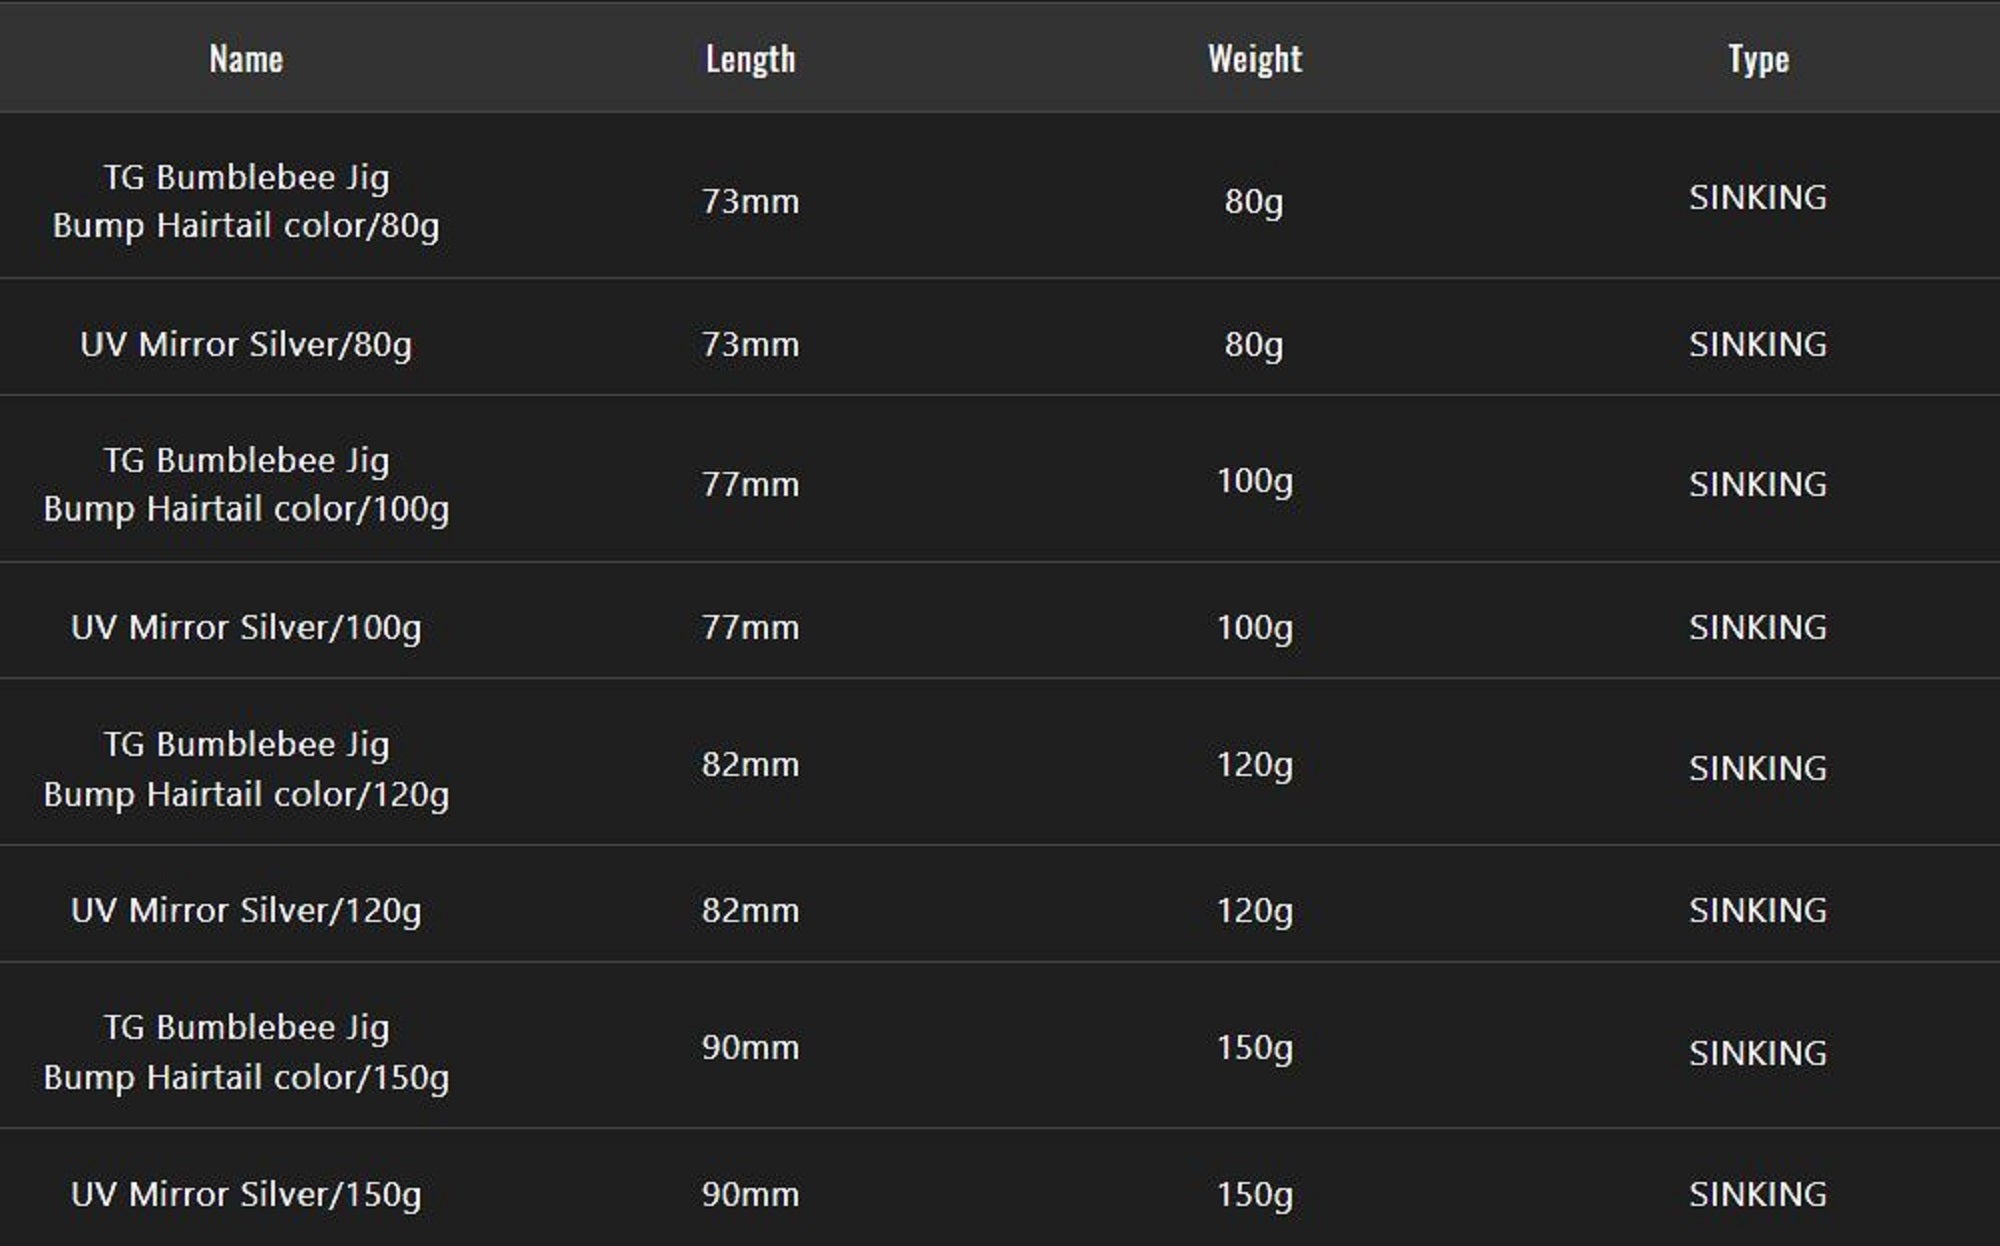The height and width of the screenshot is (1246, 2000).
Task: Select TG Bumblebee Jig Bump Hairtail color/80g
Action: pos(246,201)
